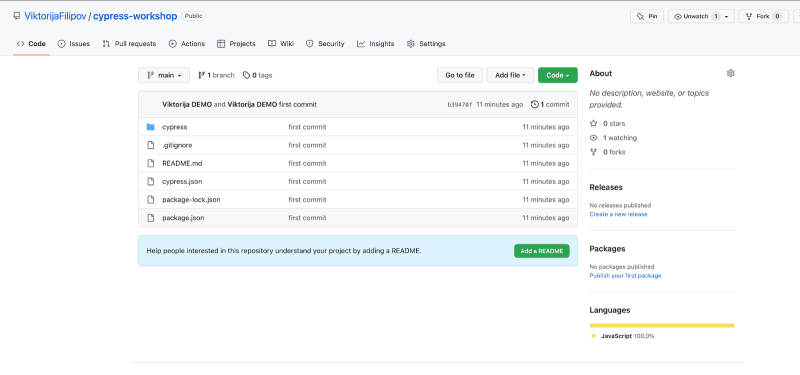Open the Wiki tab
Image resolution: width=800 pixels, height=375 pixels.
tap(281, 44)
